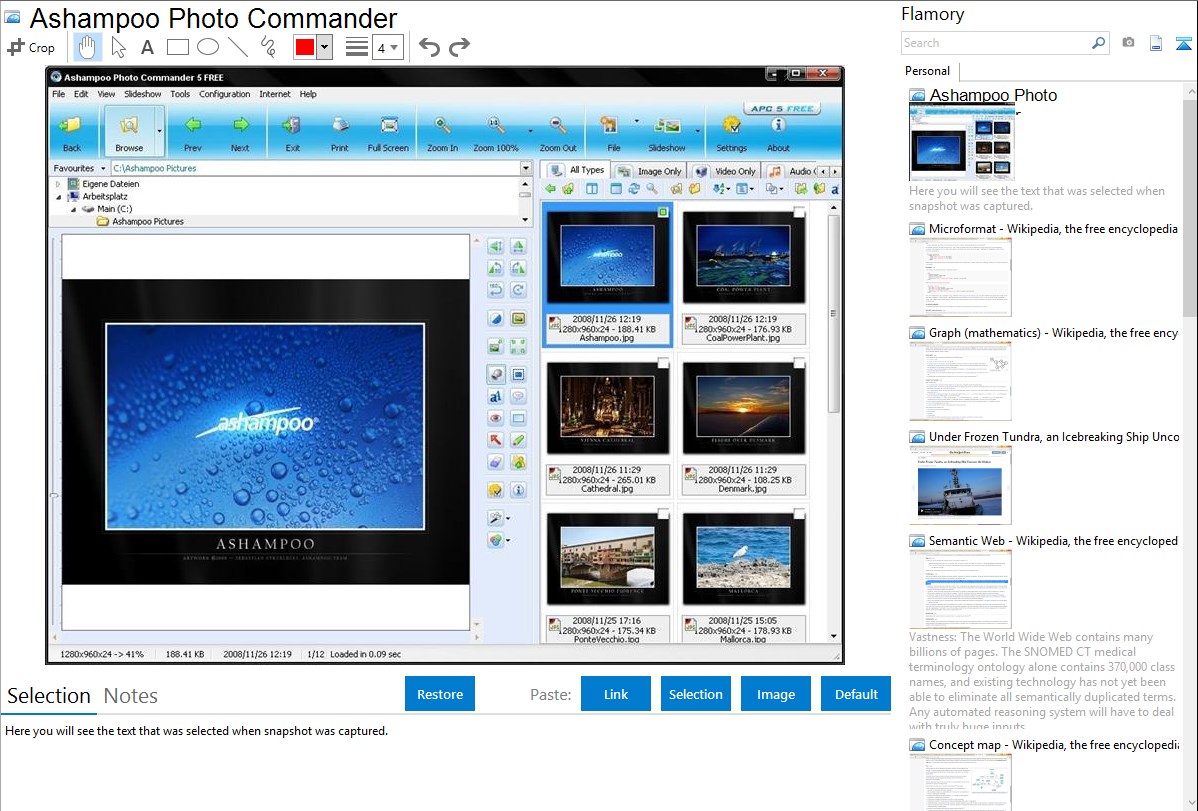This screenshot has width=1198, height=811.
Task: Click the Default paste button
Action: pos(856,694)
